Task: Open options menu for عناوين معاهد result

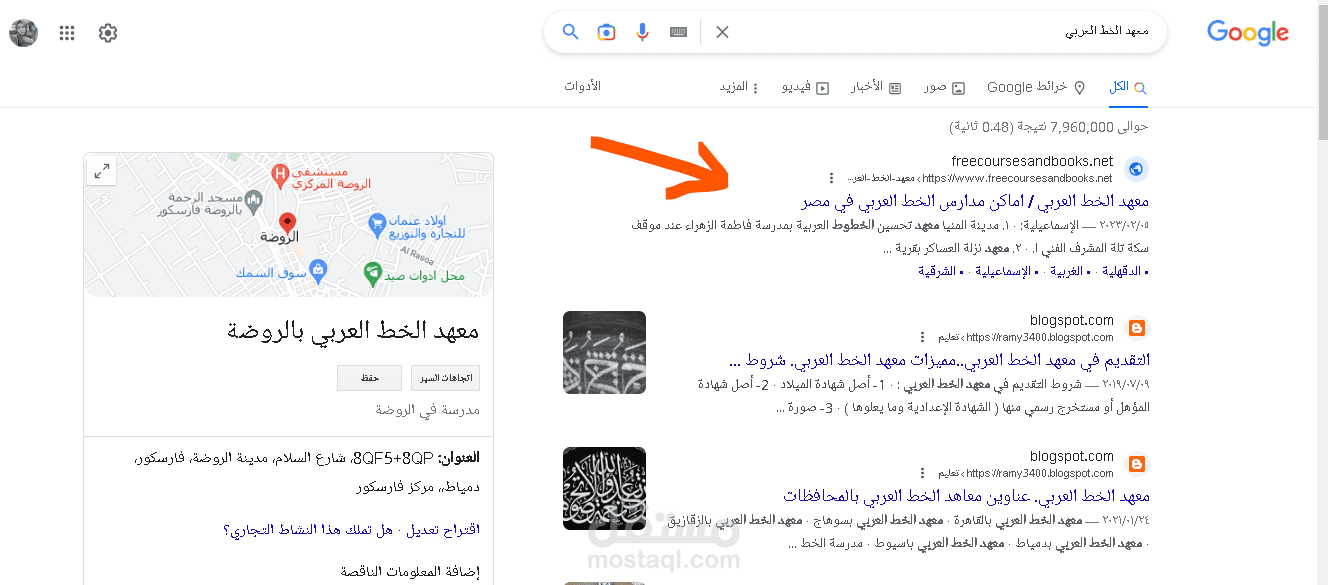Action: tap(923, 473)
